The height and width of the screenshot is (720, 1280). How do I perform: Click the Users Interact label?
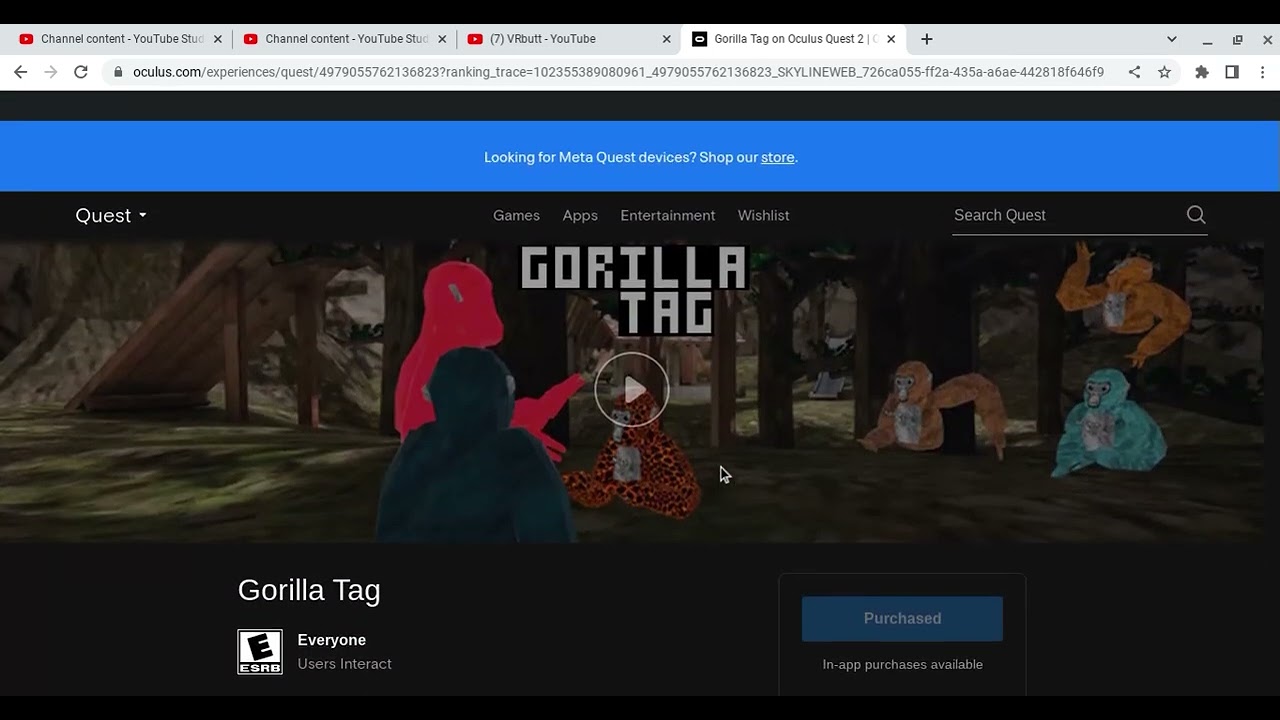(x=344, y=664)
